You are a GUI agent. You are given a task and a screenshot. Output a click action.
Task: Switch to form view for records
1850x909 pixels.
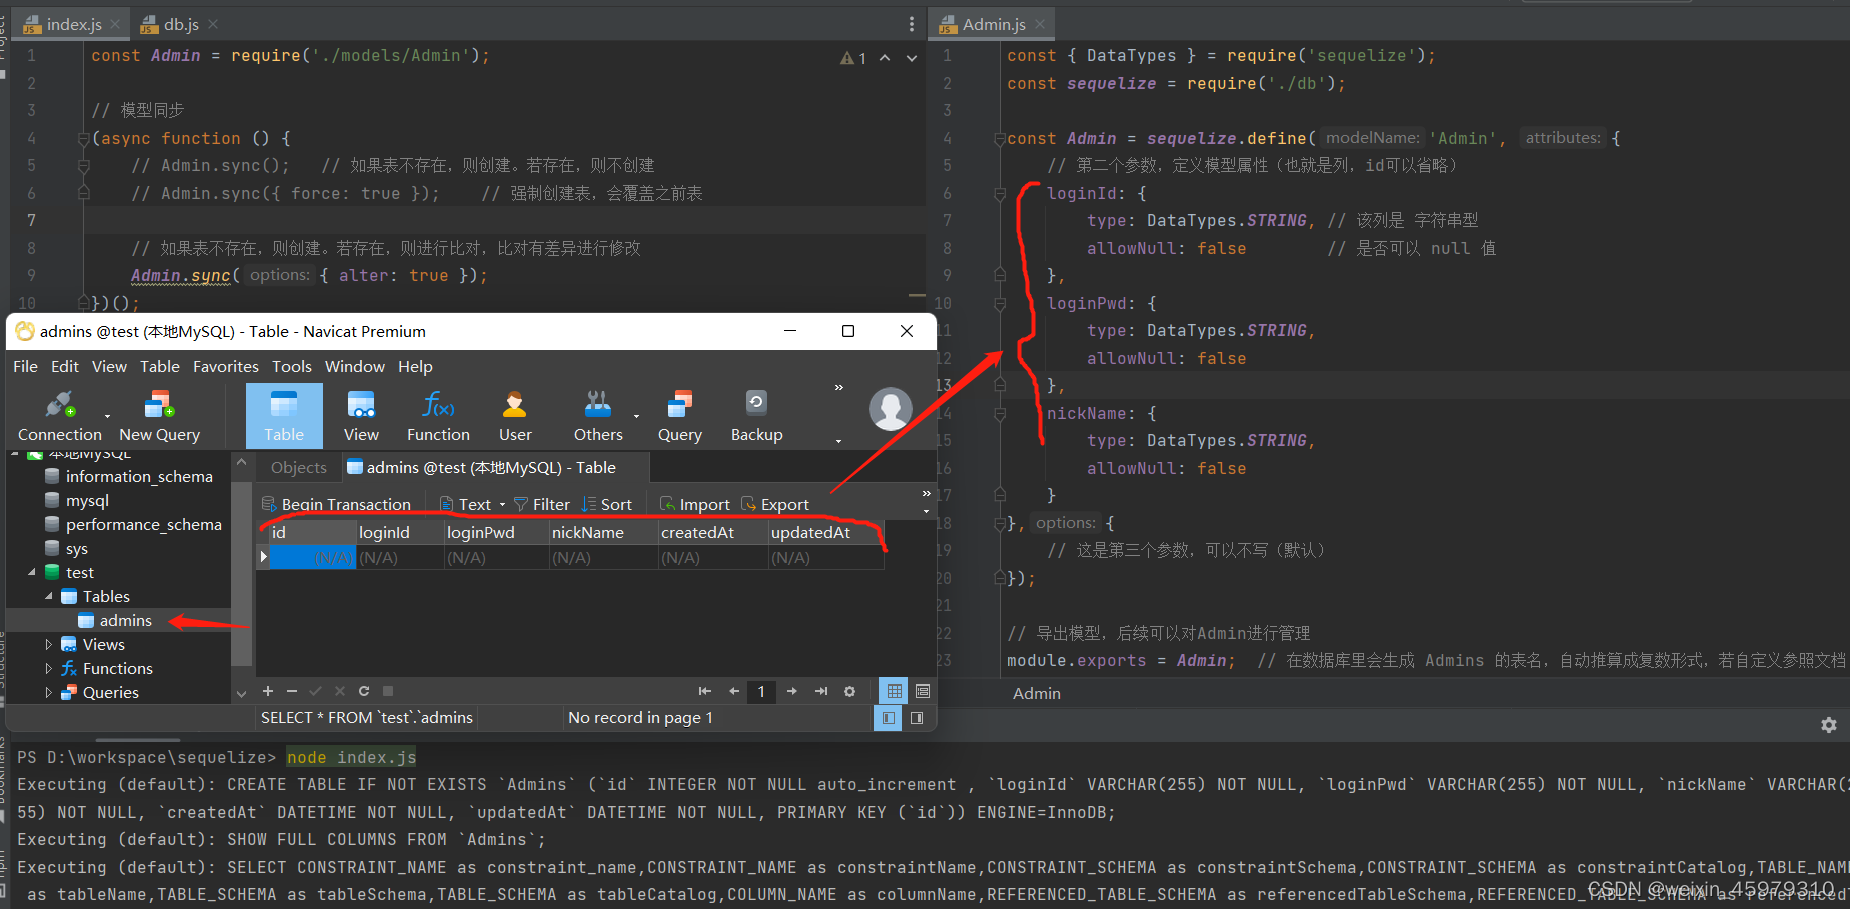(922, 691)
